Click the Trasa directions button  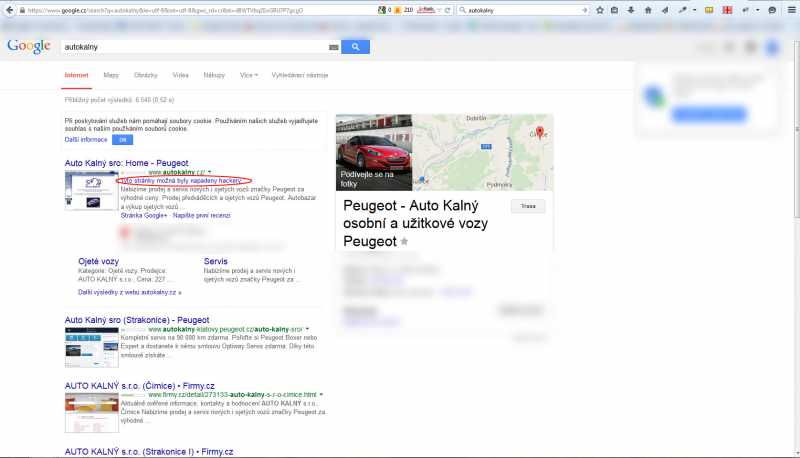pos(527,206)
